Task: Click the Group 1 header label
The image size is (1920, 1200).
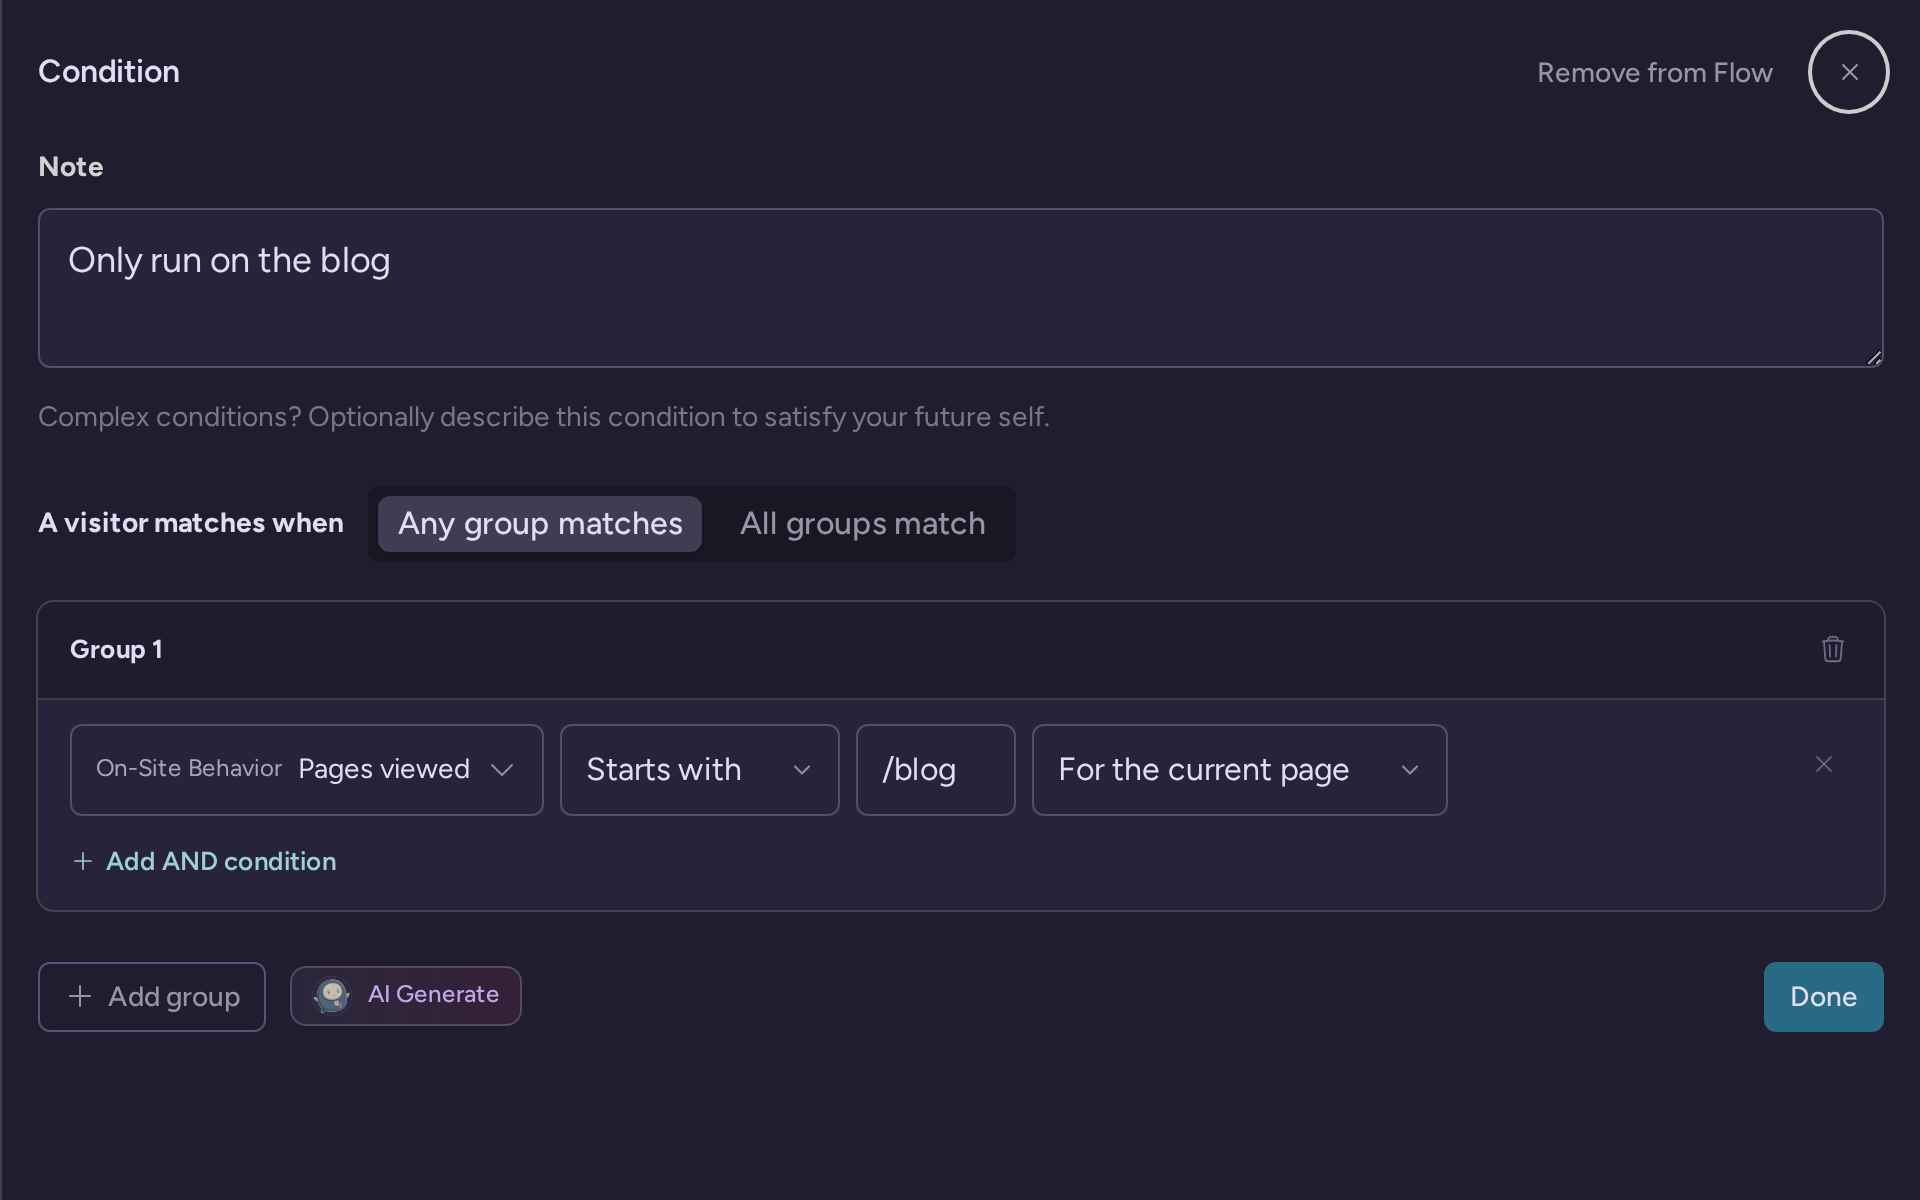Action: 116,650
